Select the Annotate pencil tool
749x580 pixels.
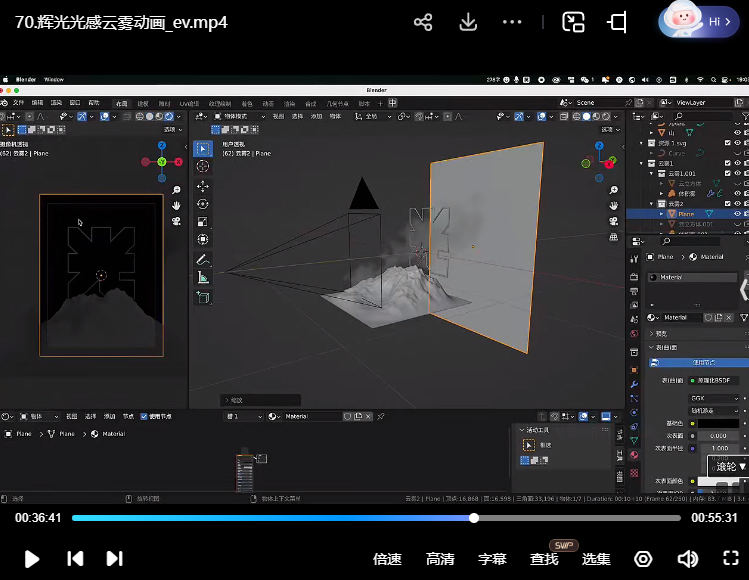pyautogui.click(x=203, y=259)
